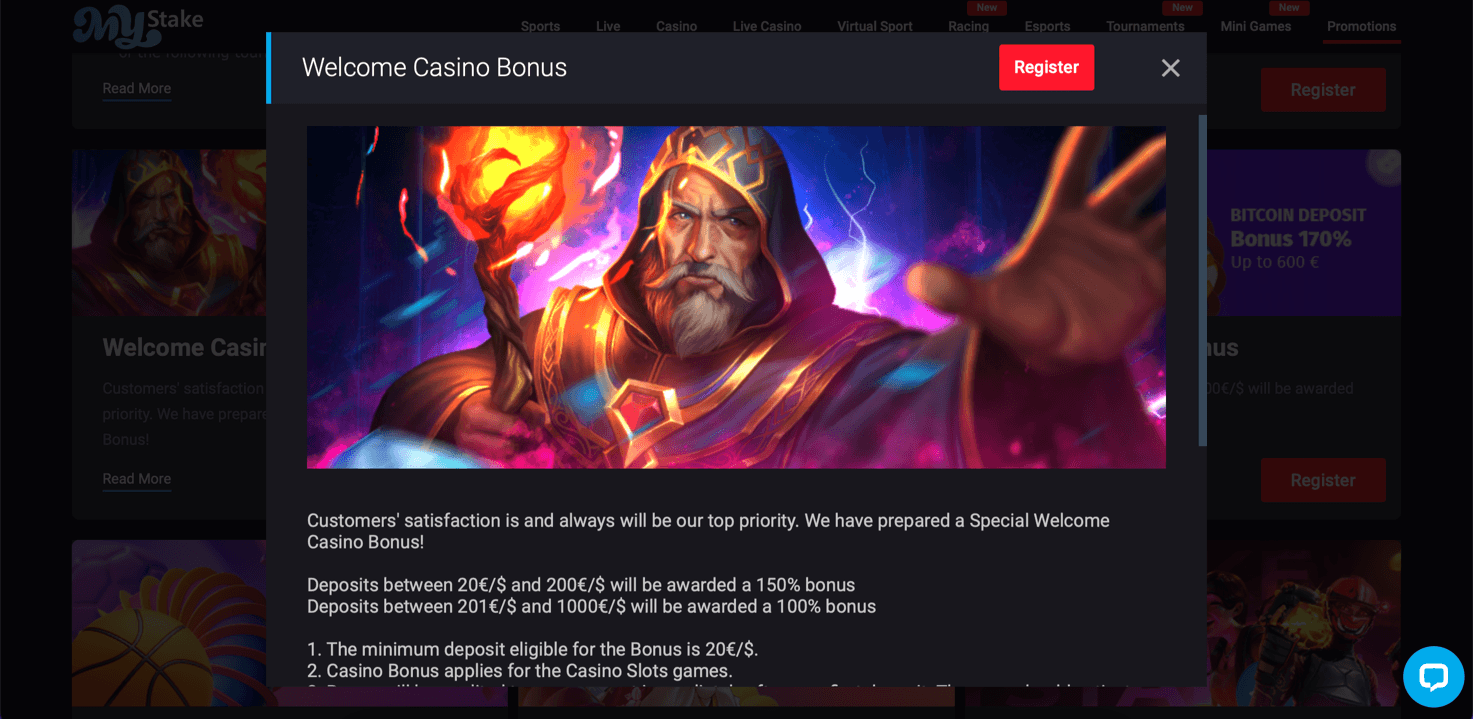Select Mini Games from navigation
This screenshot has width=1473, height=719.
pos(1256,26)
